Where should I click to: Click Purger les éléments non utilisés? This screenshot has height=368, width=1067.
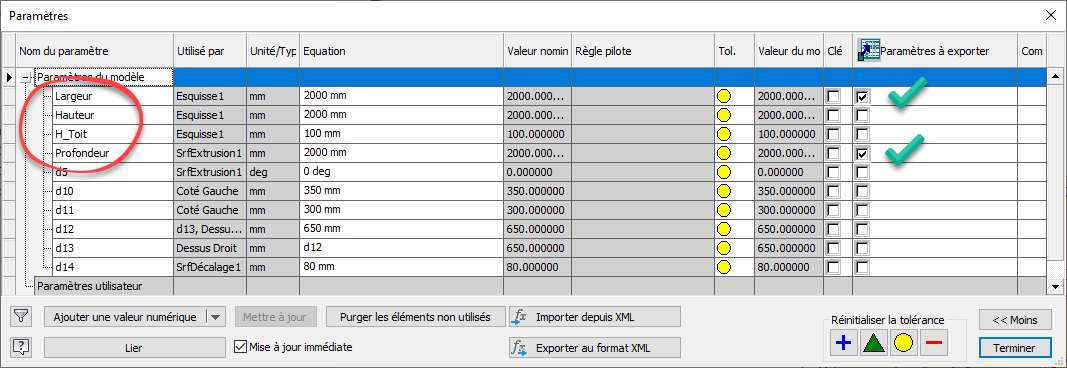click(415, 317)
